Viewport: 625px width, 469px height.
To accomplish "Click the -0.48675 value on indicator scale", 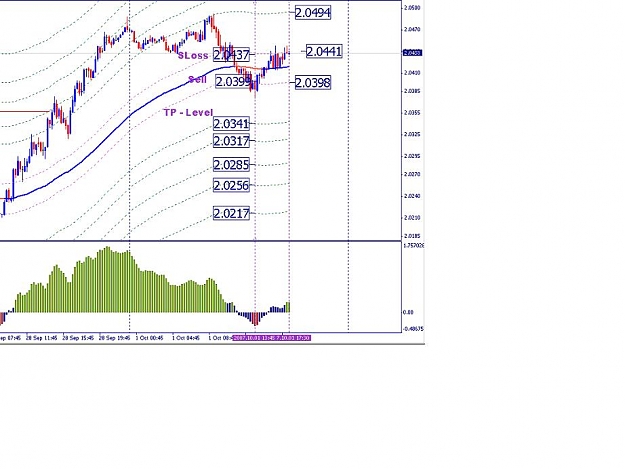I will (x=414, y=329).
